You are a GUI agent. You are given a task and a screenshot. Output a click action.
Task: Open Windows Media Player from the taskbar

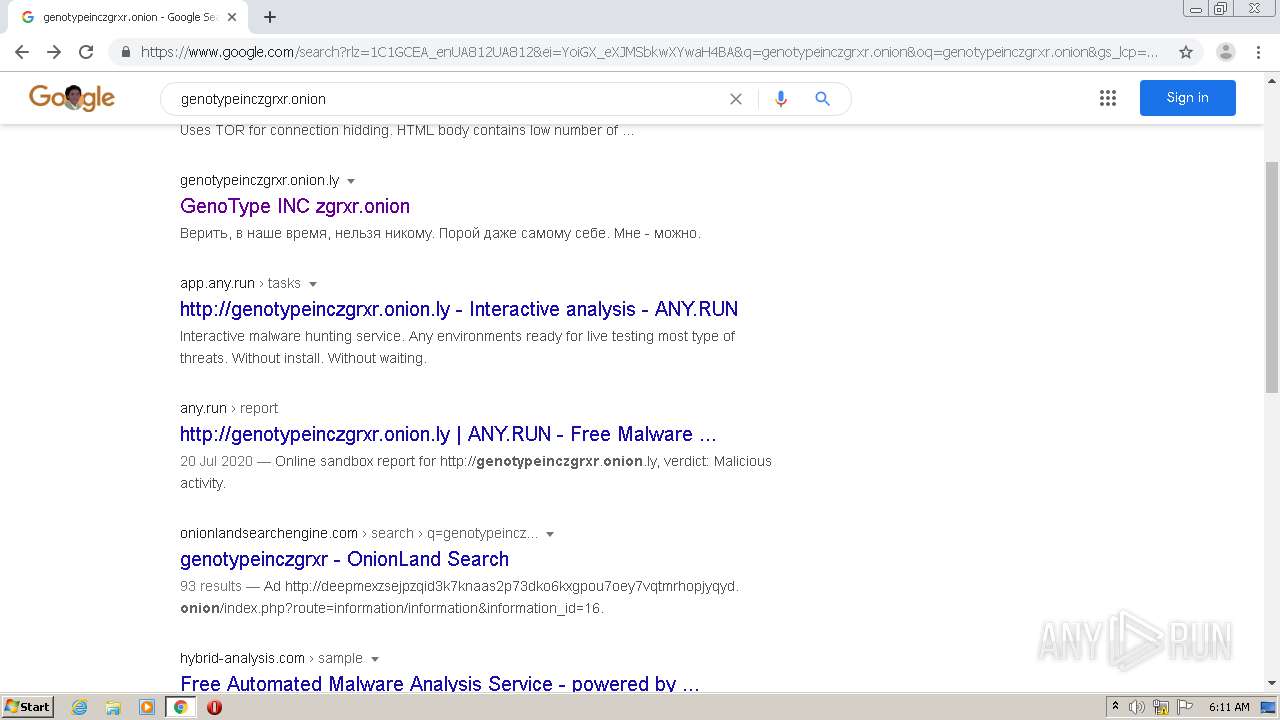pos(147,707)
